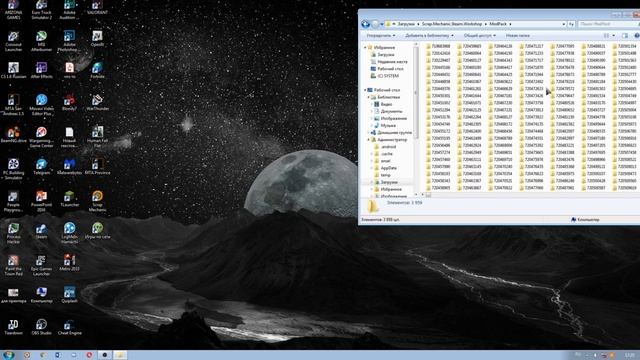Open Добавить в библиотеку dropdown
Viewport: 640px width, 360px height.
click(x=429, y=36)
